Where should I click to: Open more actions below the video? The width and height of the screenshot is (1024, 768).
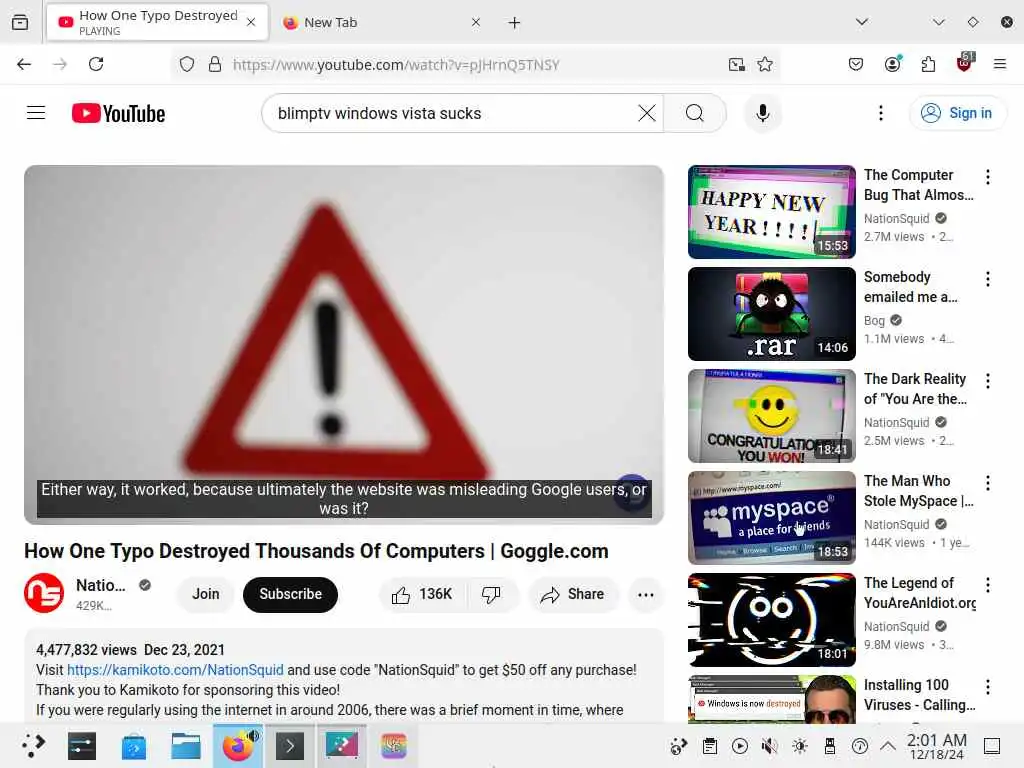646,594
